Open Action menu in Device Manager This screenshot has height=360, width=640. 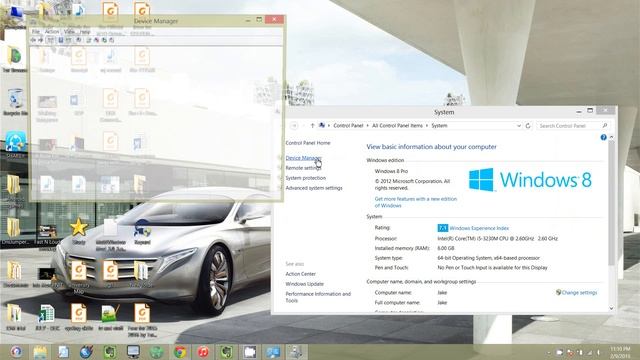(52, 31)
